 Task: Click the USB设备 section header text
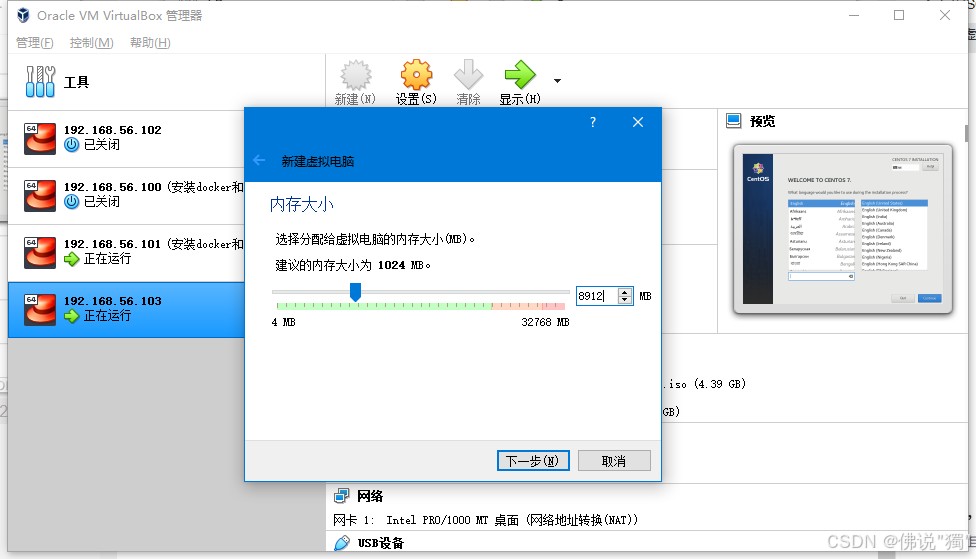380,543
